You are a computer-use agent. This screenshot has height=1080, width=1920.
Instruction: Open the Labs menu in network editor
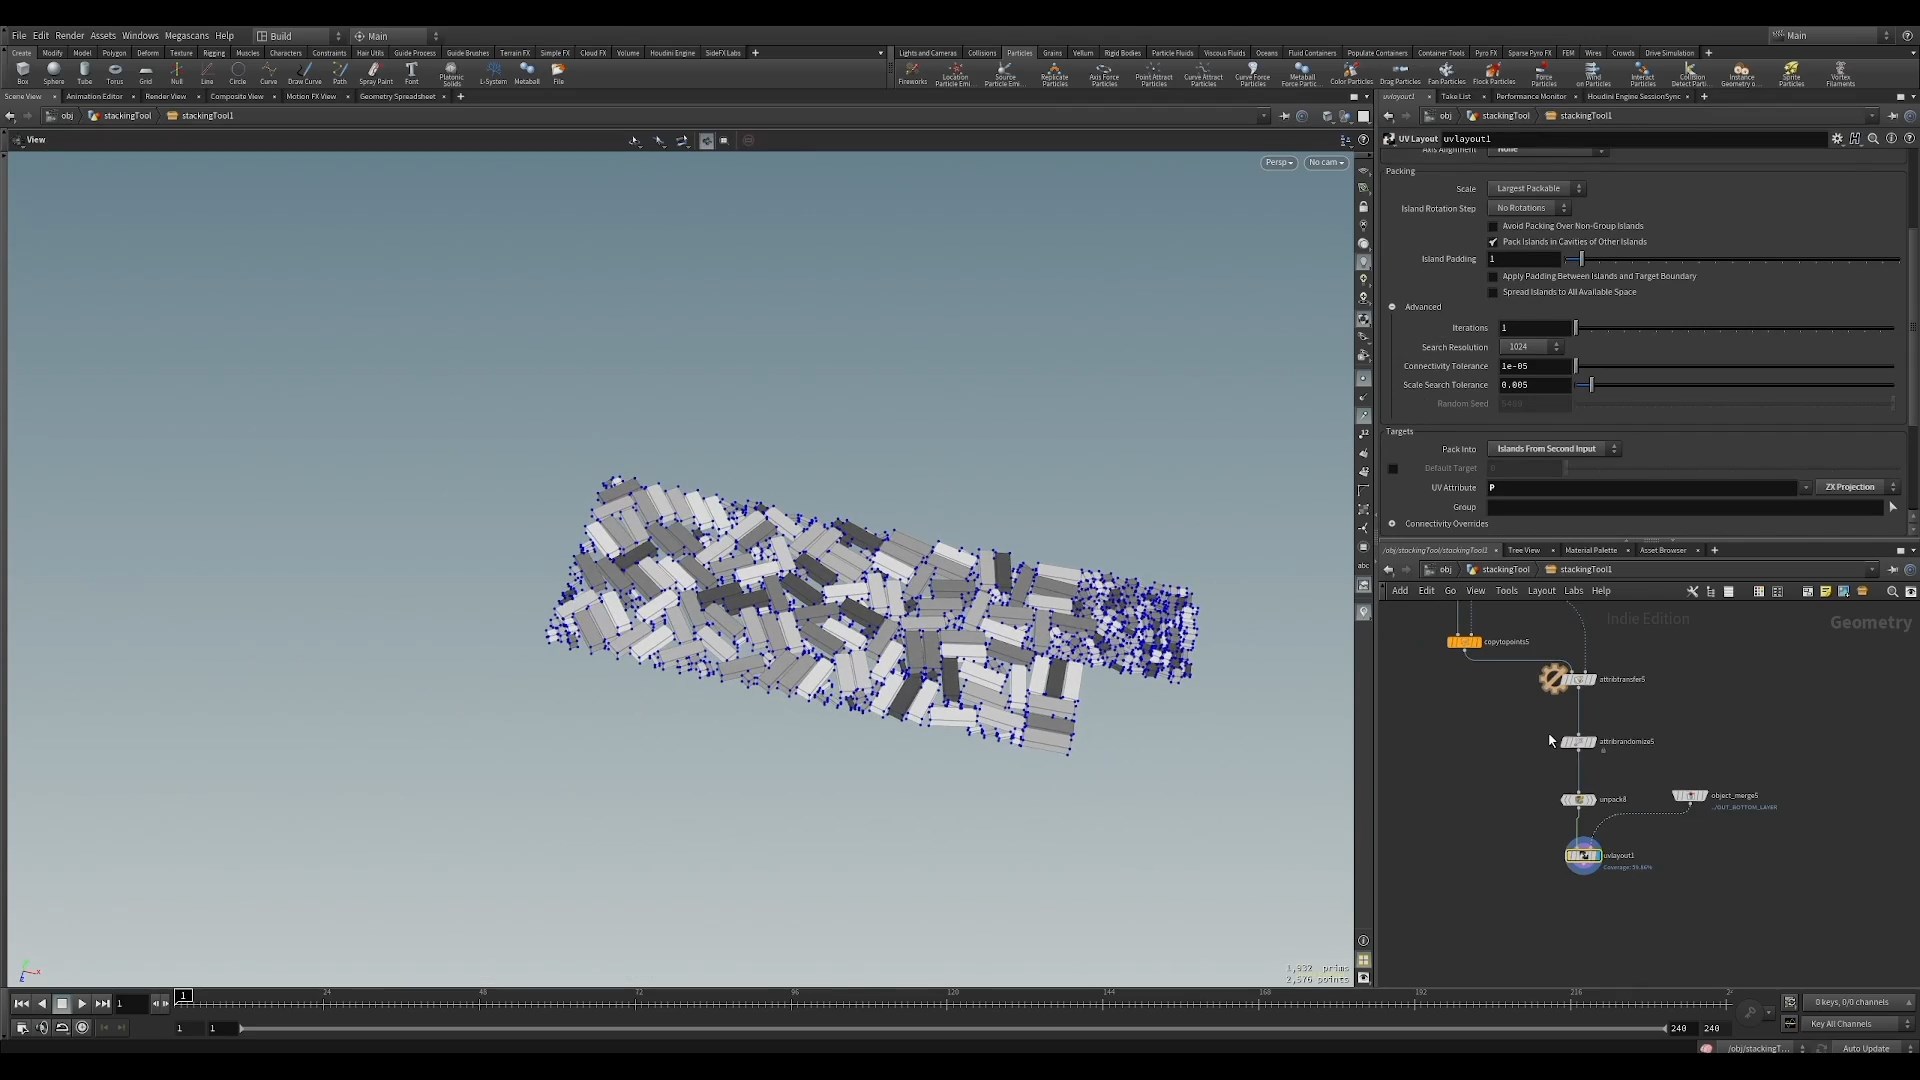(x=1575, y=590)
